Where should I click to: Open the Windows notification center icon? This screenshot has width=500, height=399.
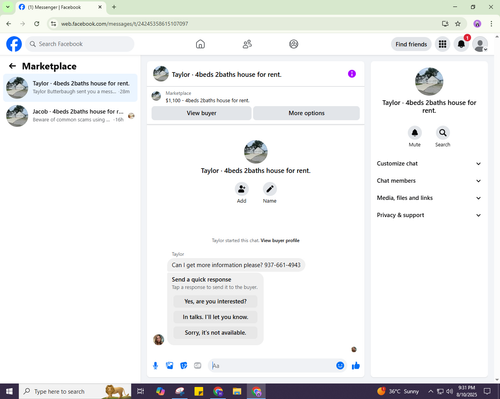click(x=487, y=391)
